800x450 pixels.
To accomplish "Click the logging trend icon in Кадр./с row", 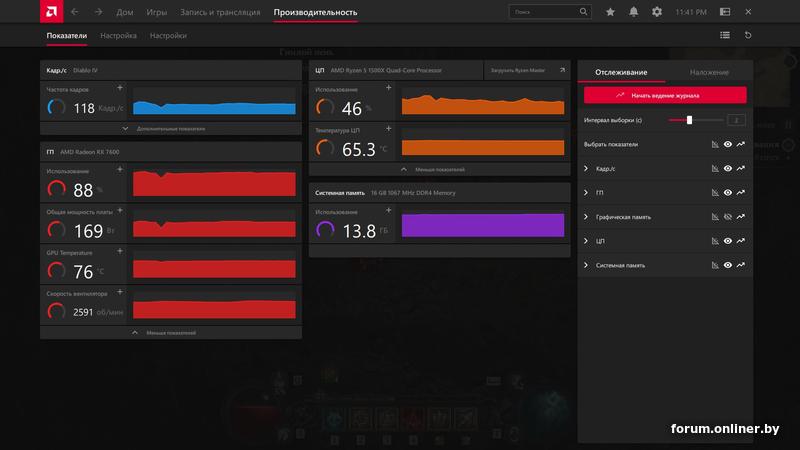I will point(741,168).
